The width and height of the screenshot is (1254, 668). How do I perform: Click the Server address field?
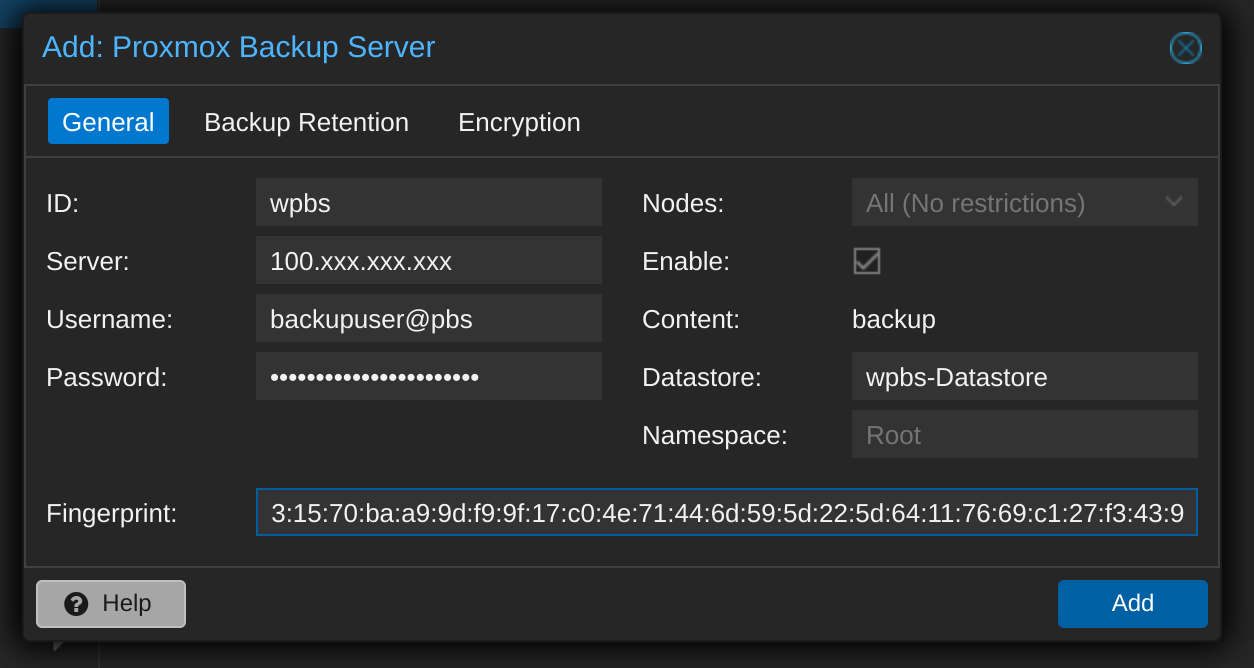tap(429, 261)
